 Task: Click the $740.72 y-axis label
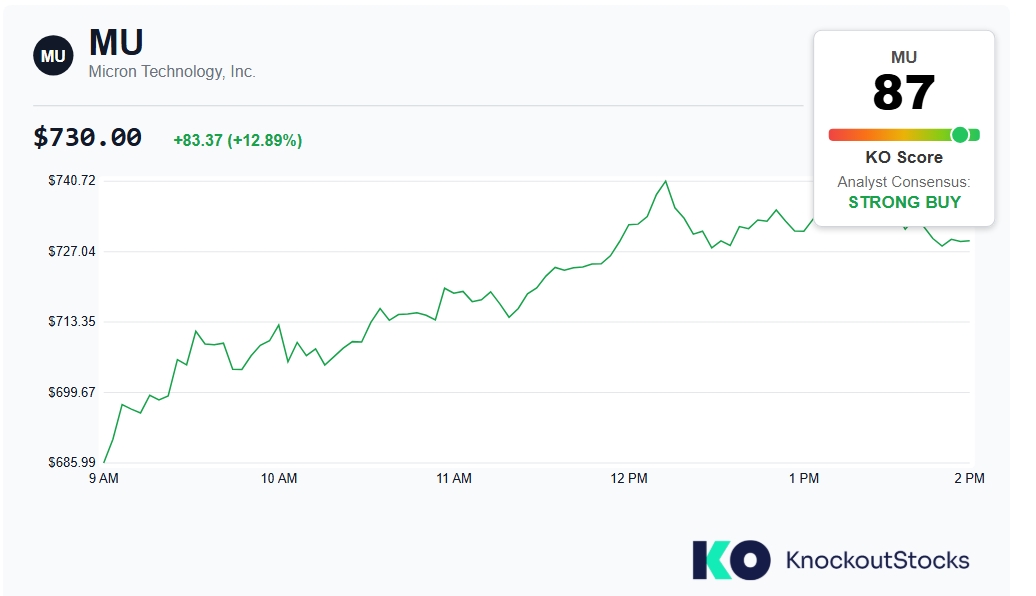pos(71,180)
